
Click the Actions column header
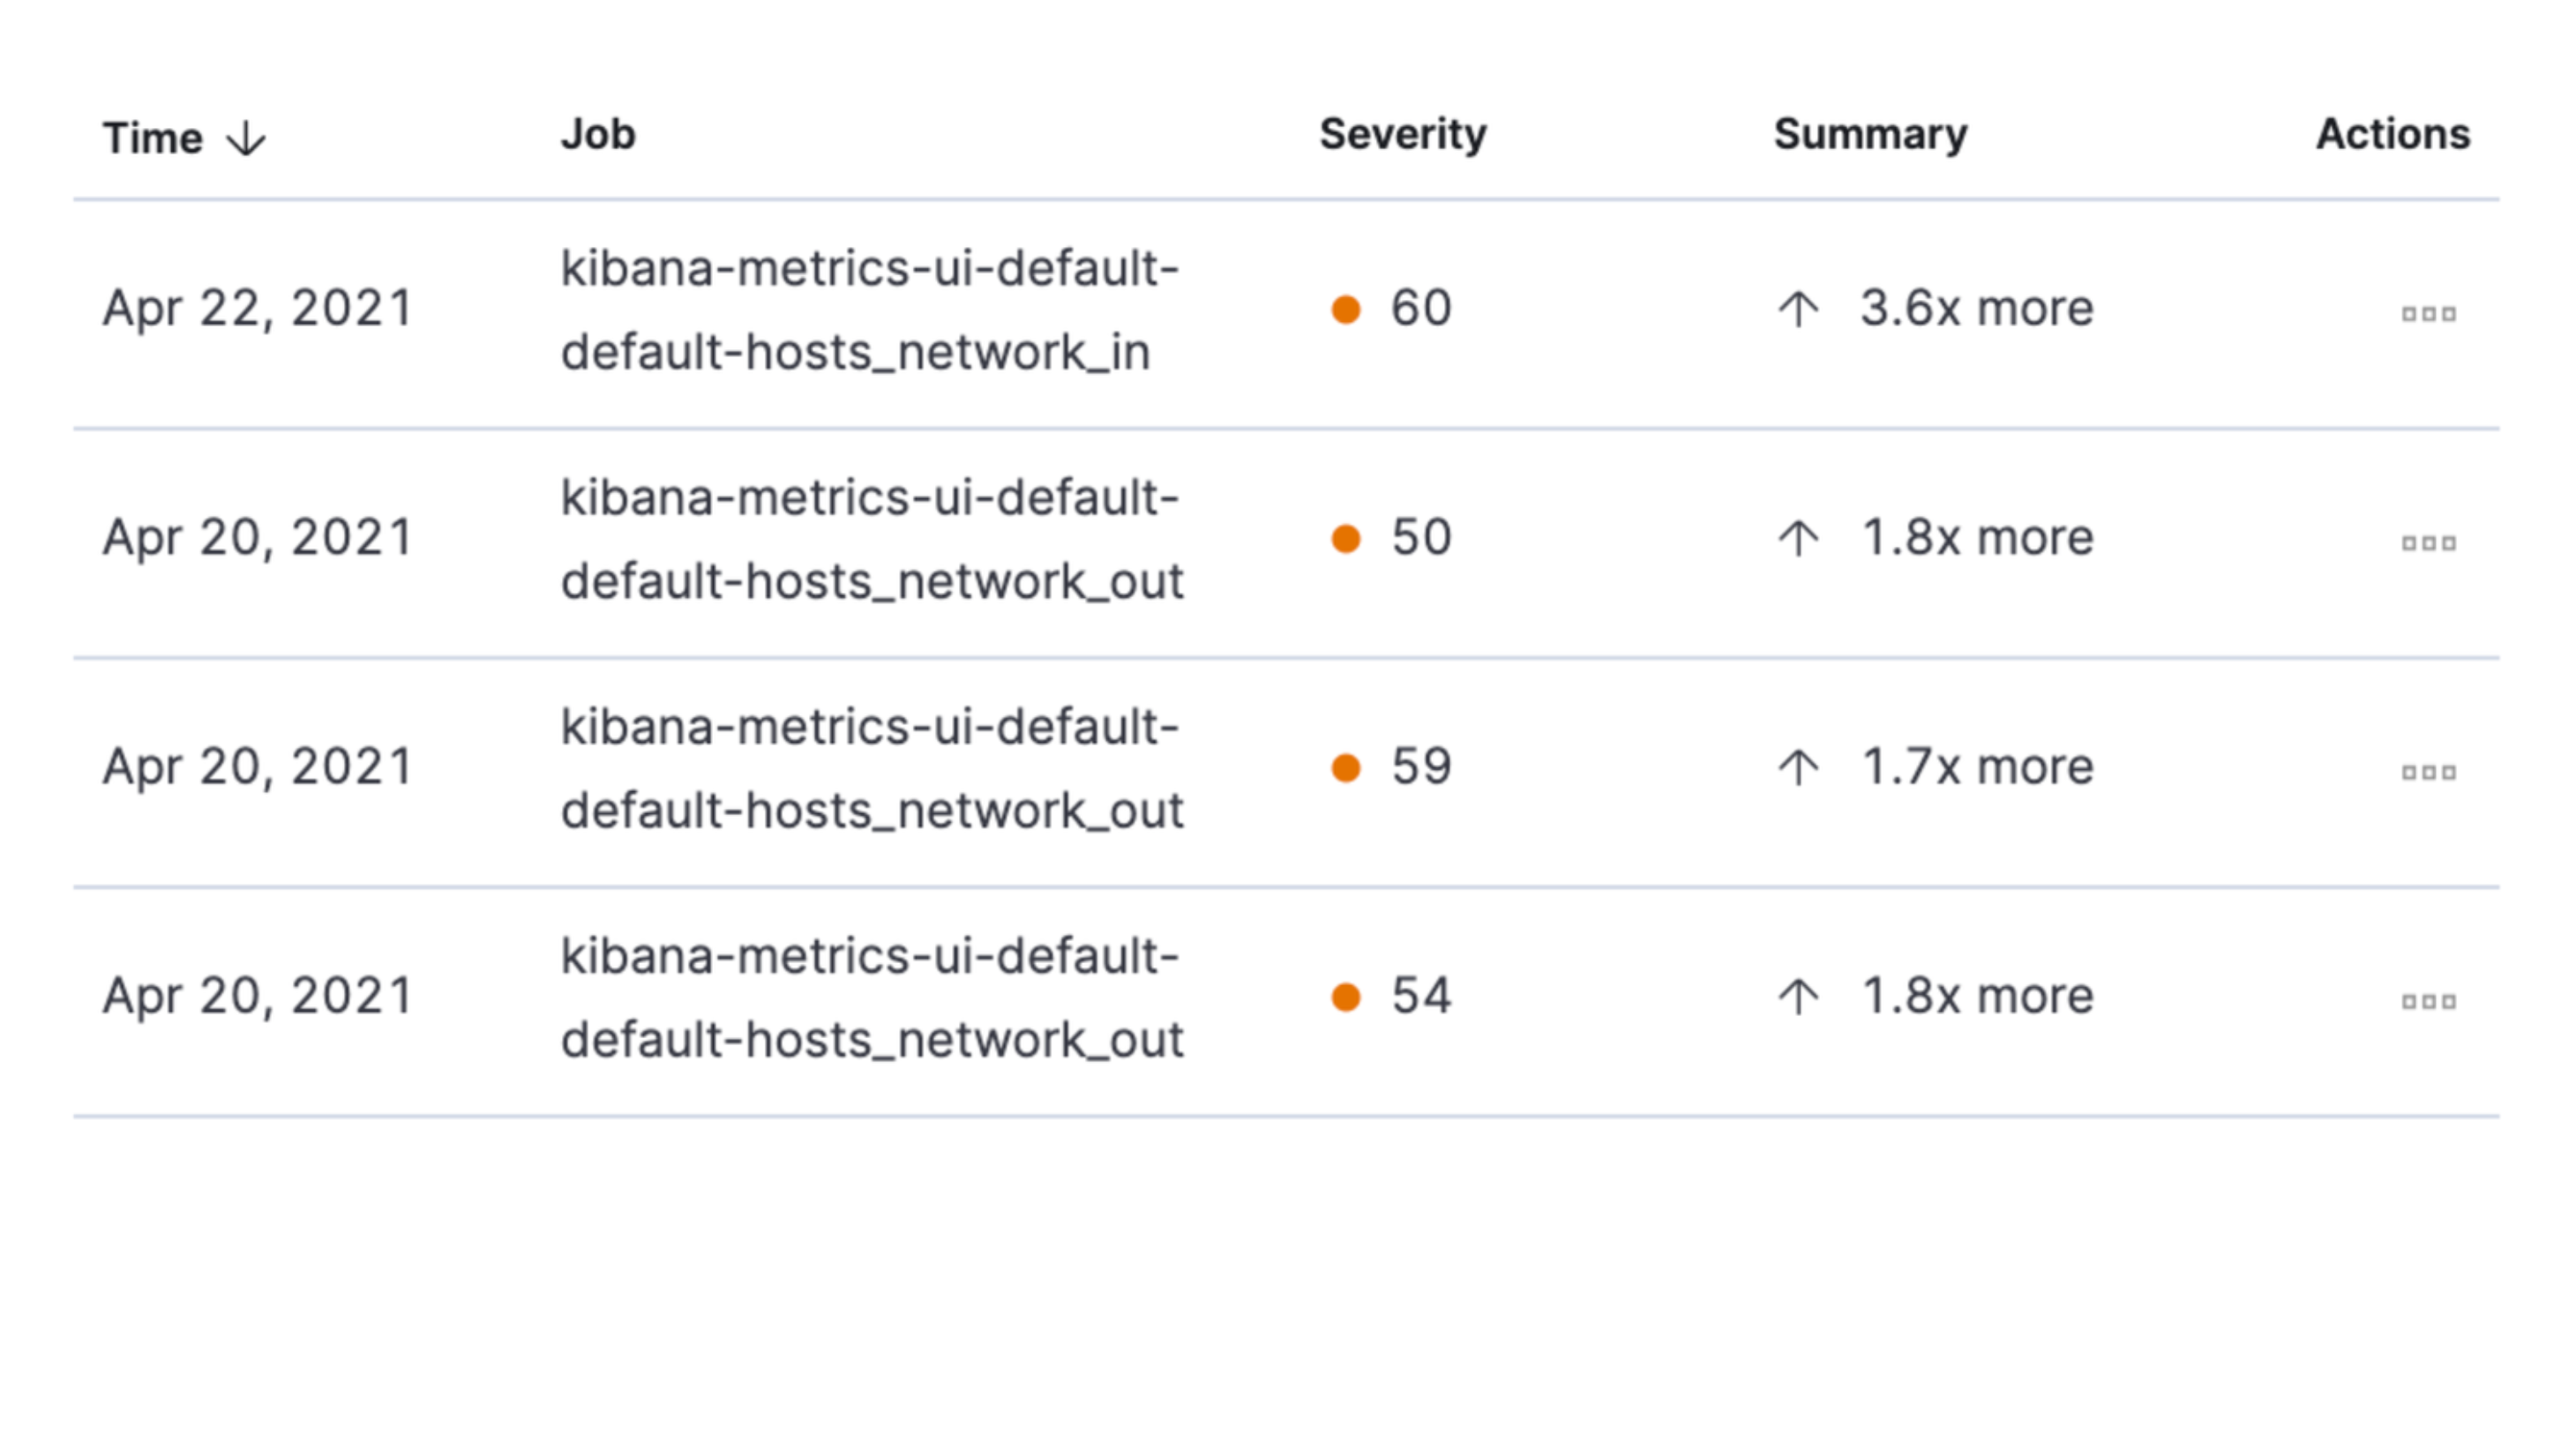coord(2392,134)
